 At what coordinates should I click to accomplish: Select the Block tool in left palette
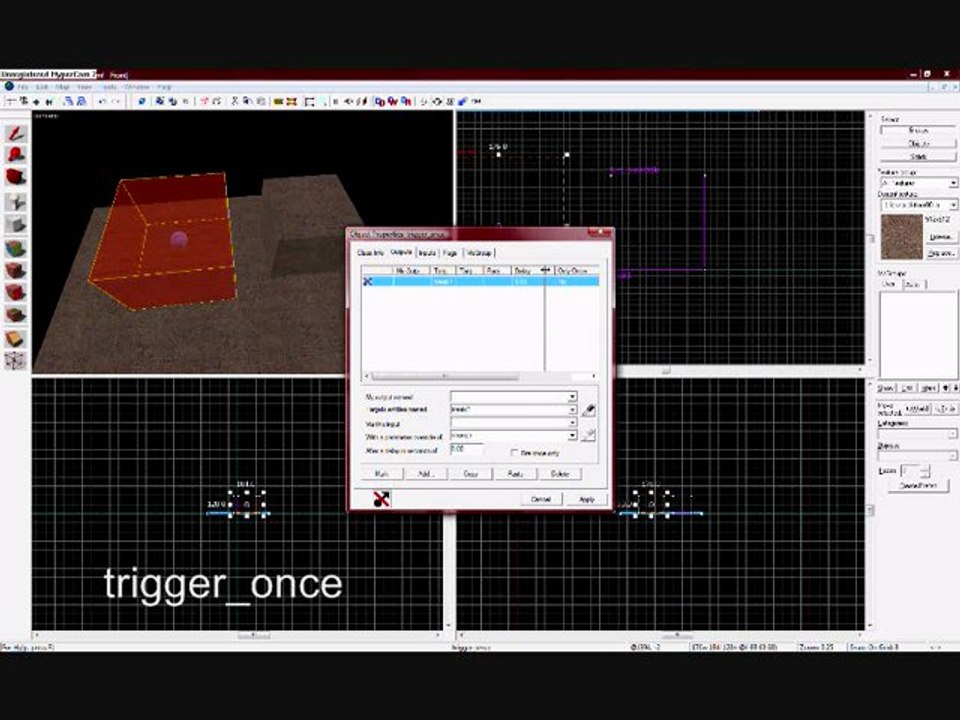click(15, 224)
